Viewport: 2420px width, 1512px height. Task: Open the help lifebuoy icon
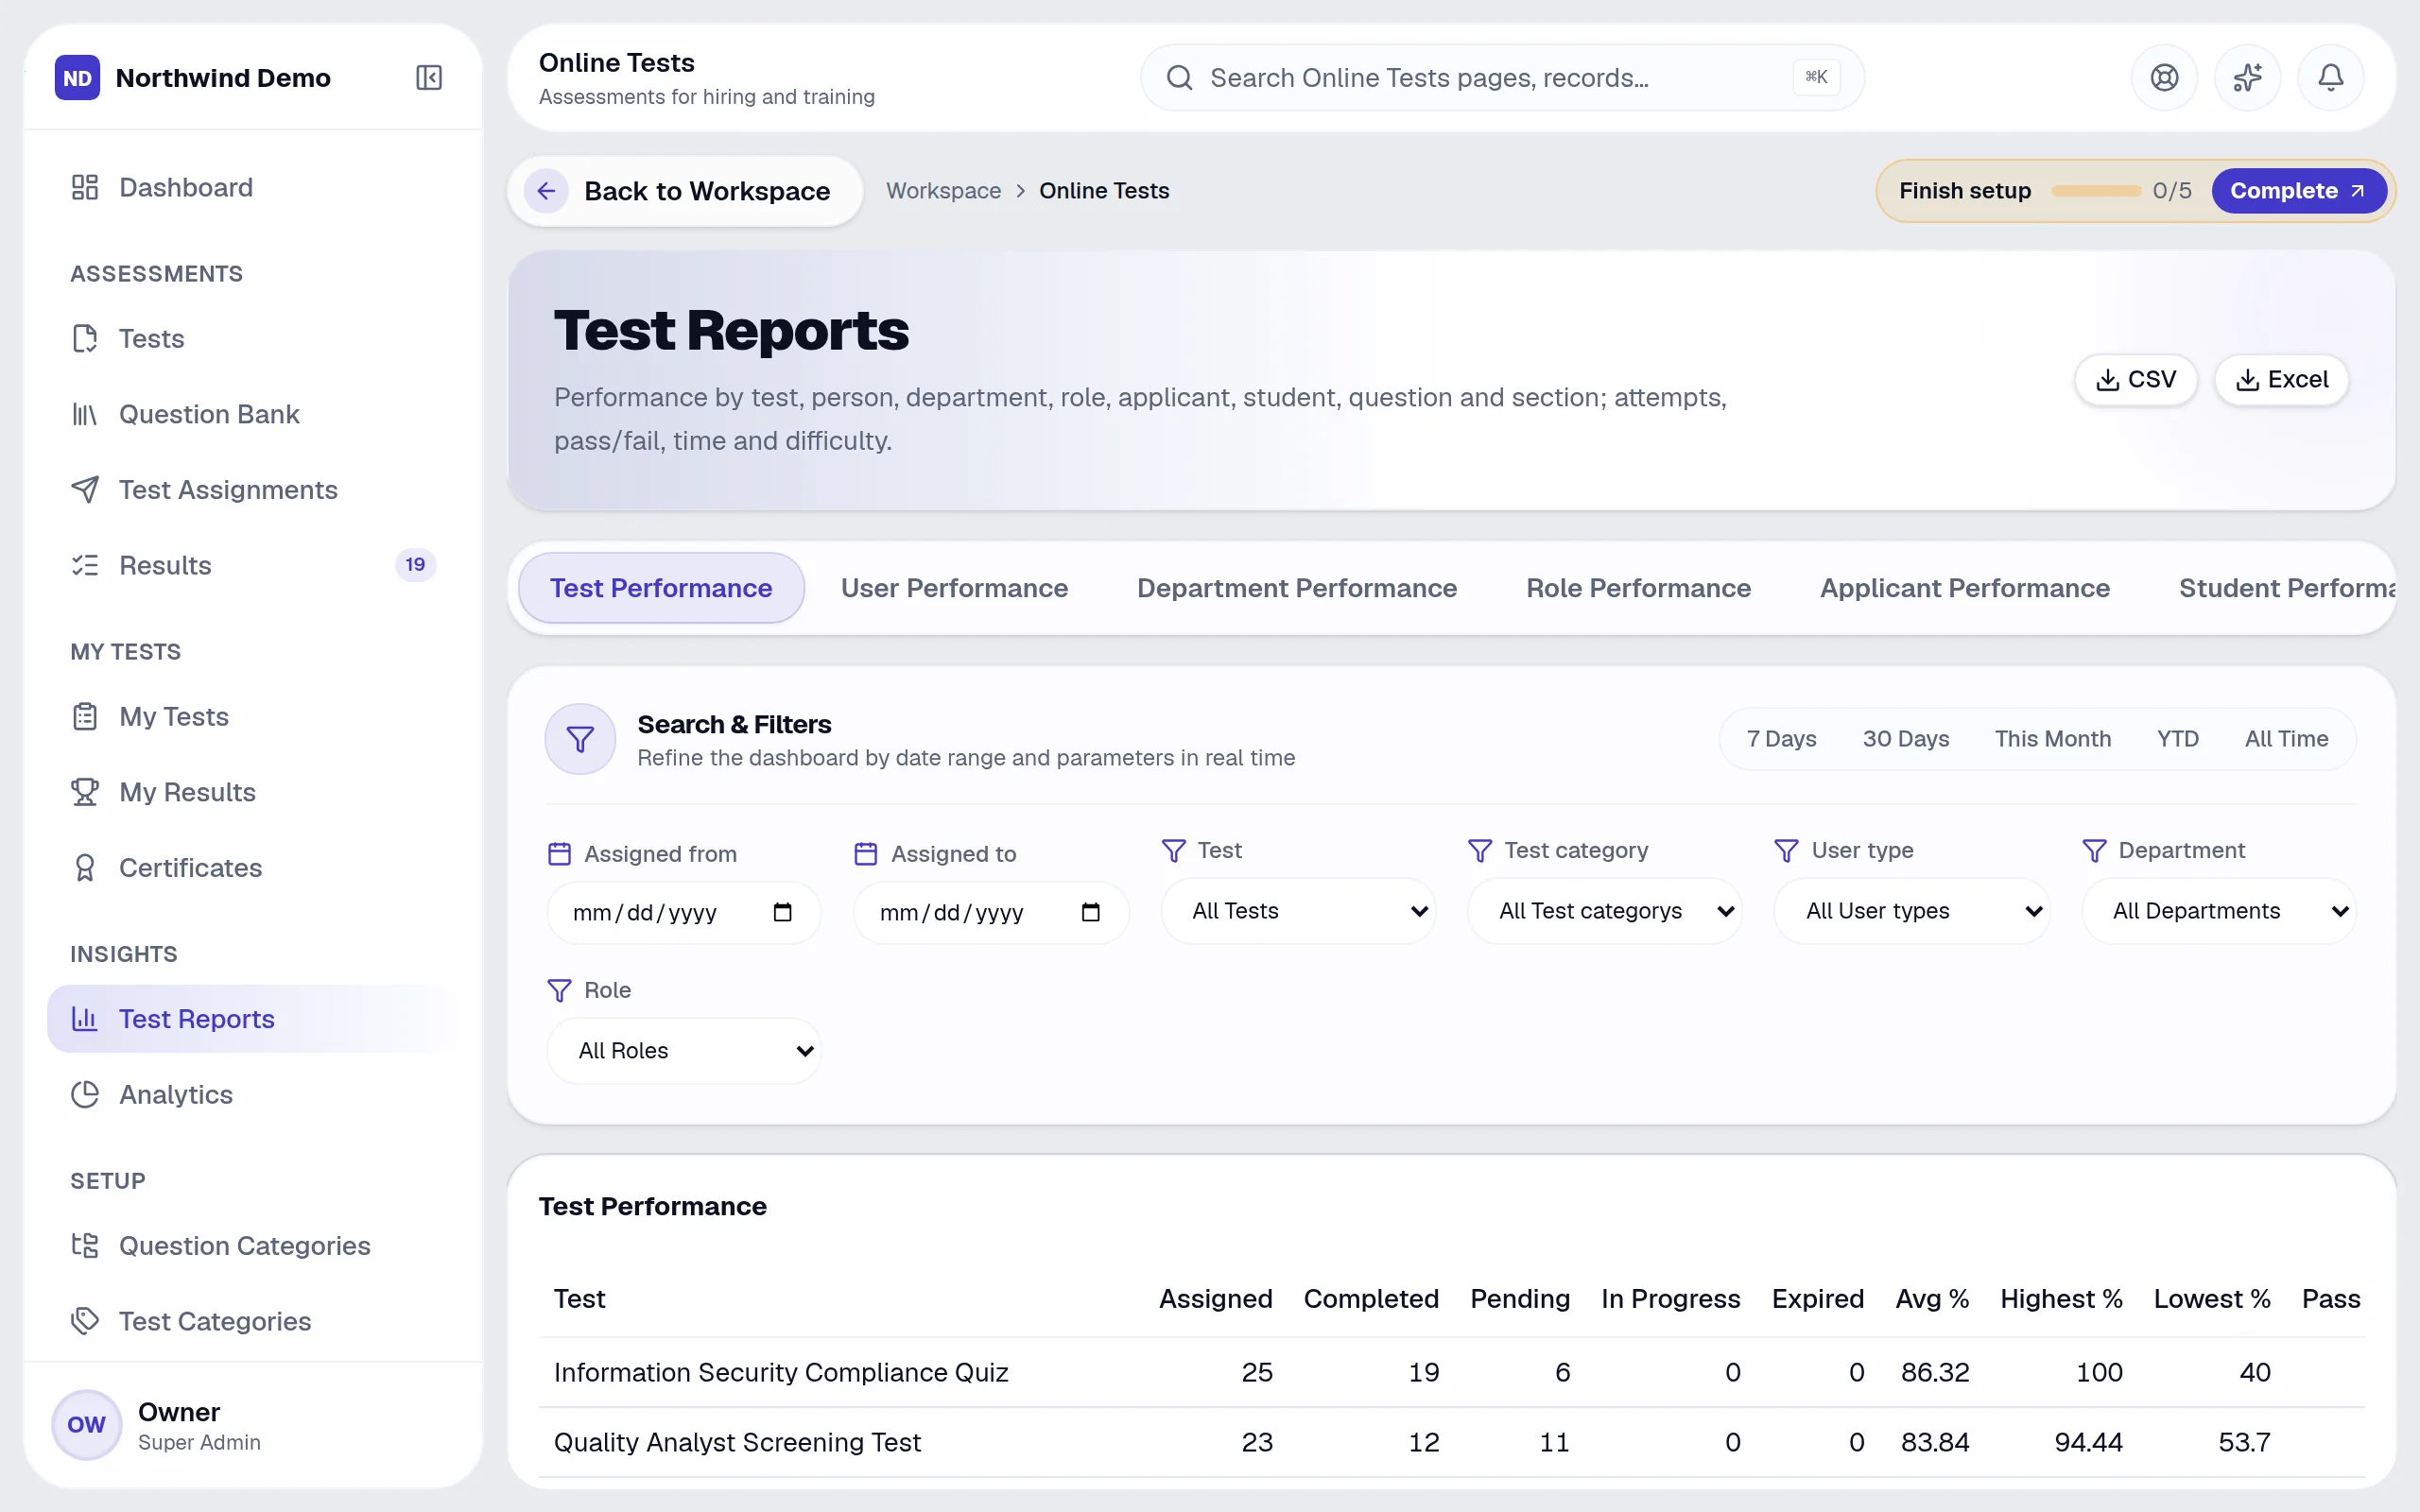(2164, 77)
